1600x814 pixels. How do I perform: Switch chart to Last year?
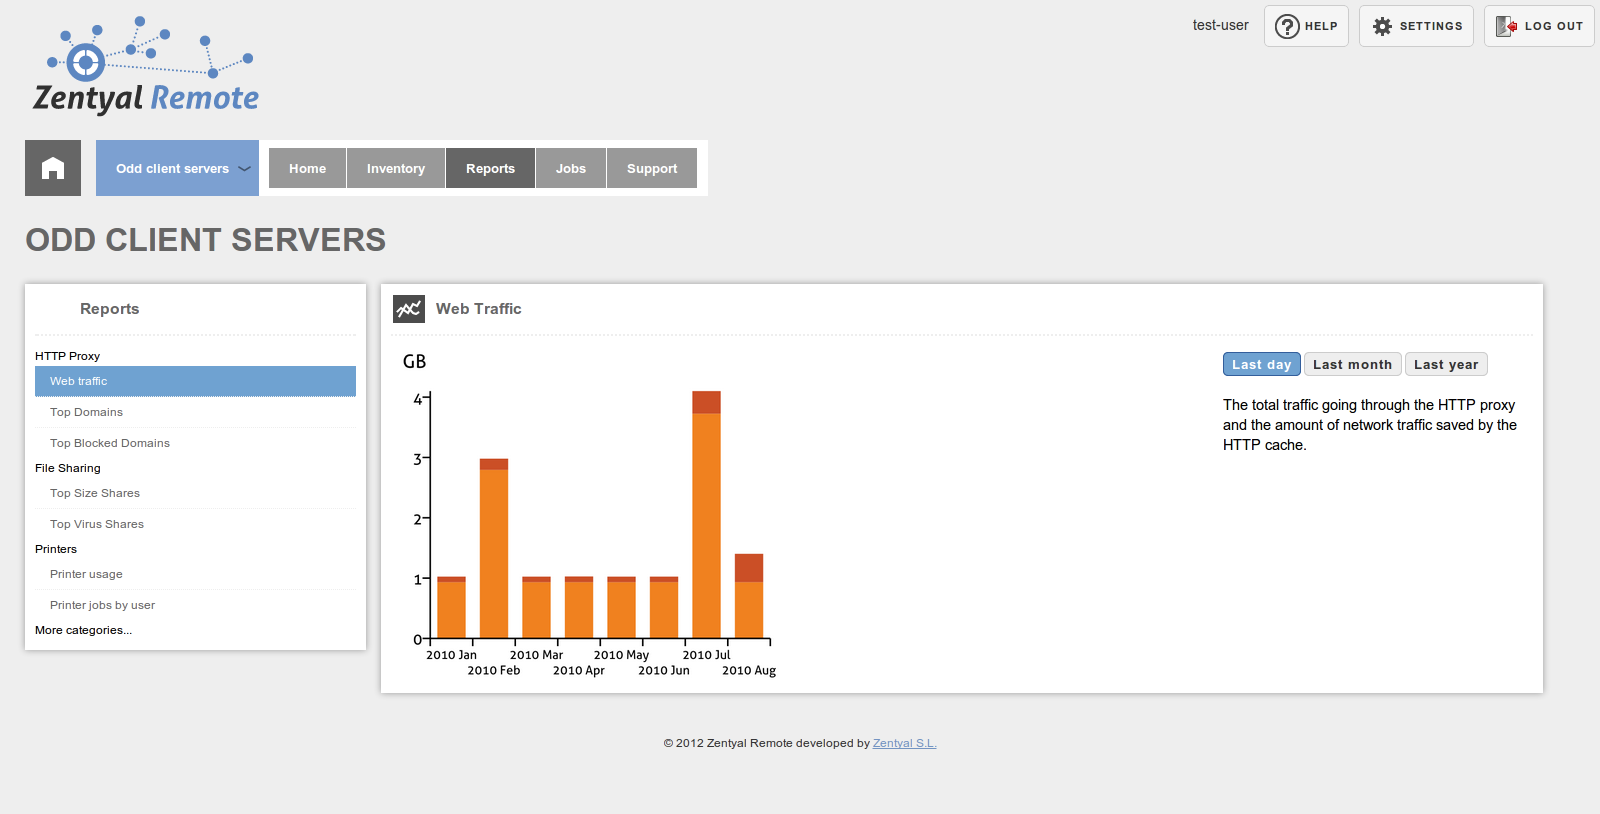click(x=1446, y=364)
